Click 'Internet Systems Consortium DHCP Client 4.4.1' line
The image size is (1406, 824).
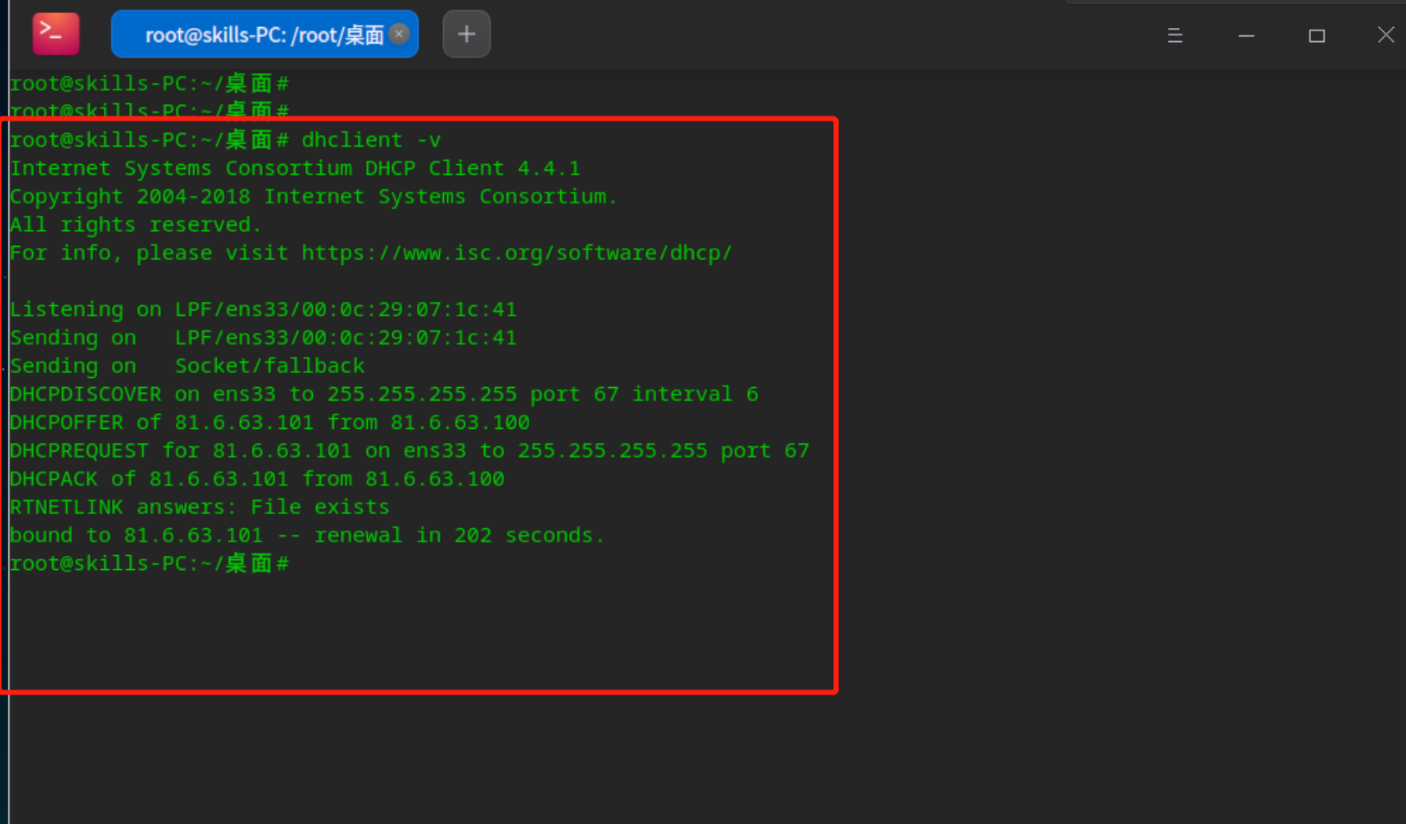coord(295,168)
